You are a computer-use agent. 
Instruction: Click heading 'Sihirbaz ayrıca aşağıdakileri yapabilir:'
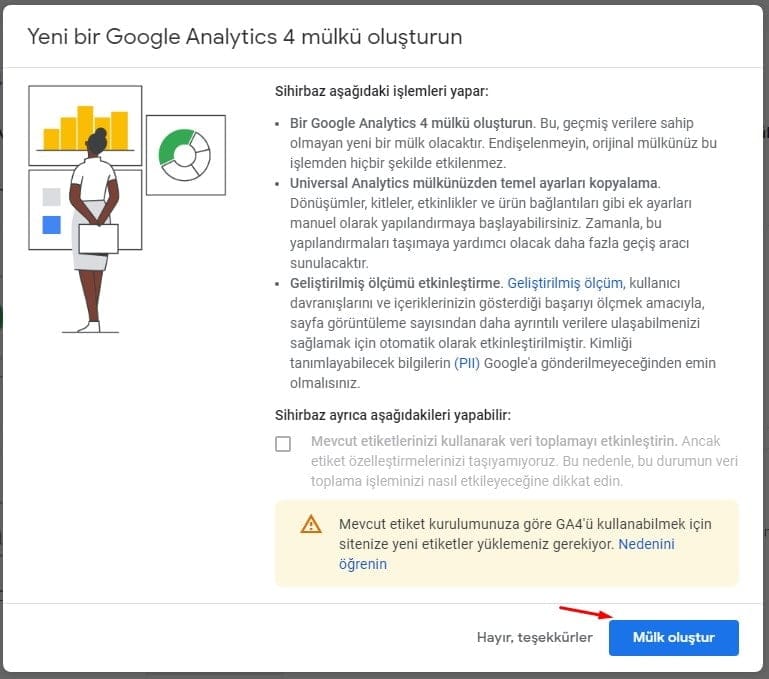coord(393,415)
